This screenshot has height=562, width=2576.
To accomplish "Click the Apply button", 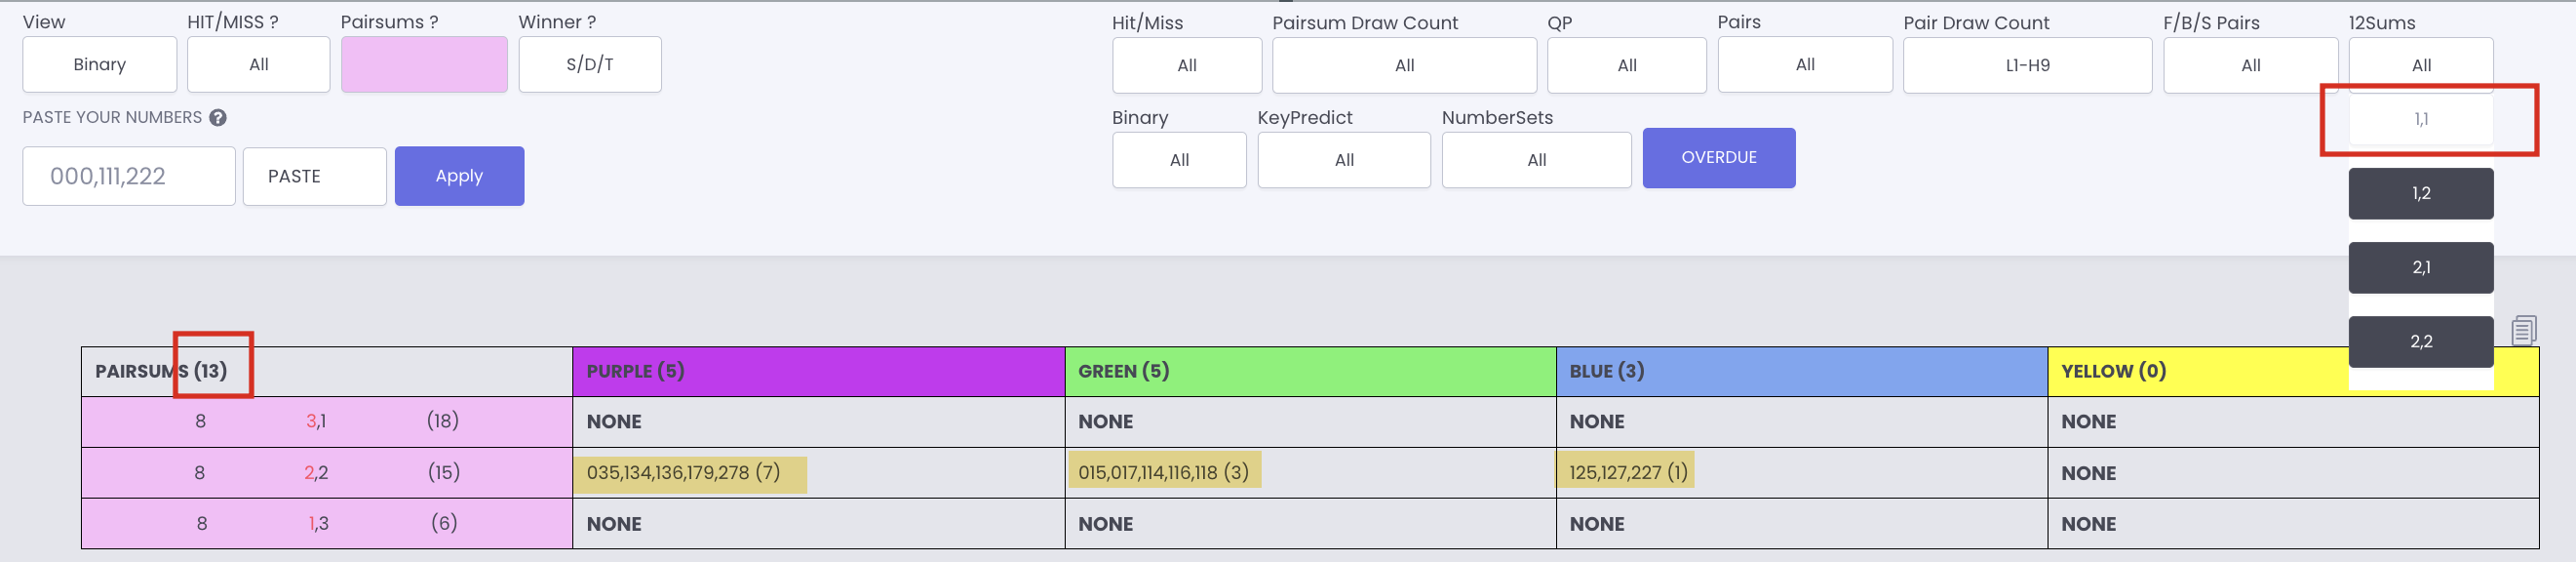I will tap(459, 176).
